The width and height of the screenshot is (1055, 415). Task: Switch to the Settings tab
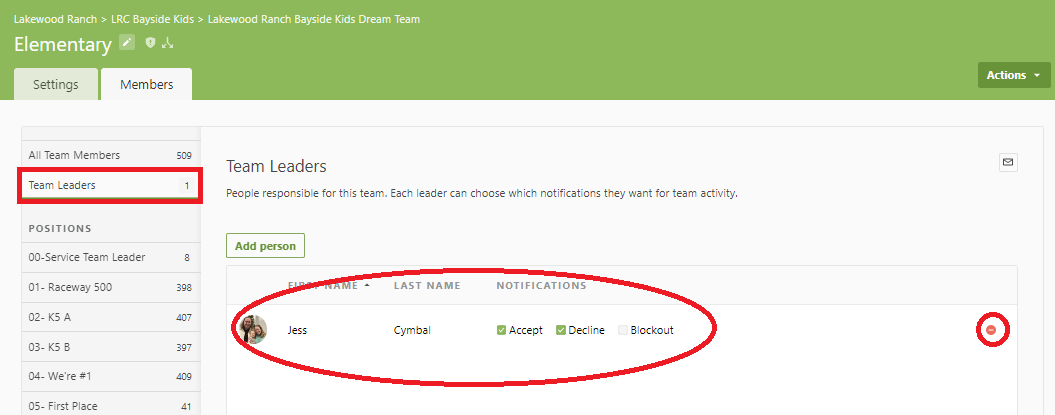(x=56, y=85)
